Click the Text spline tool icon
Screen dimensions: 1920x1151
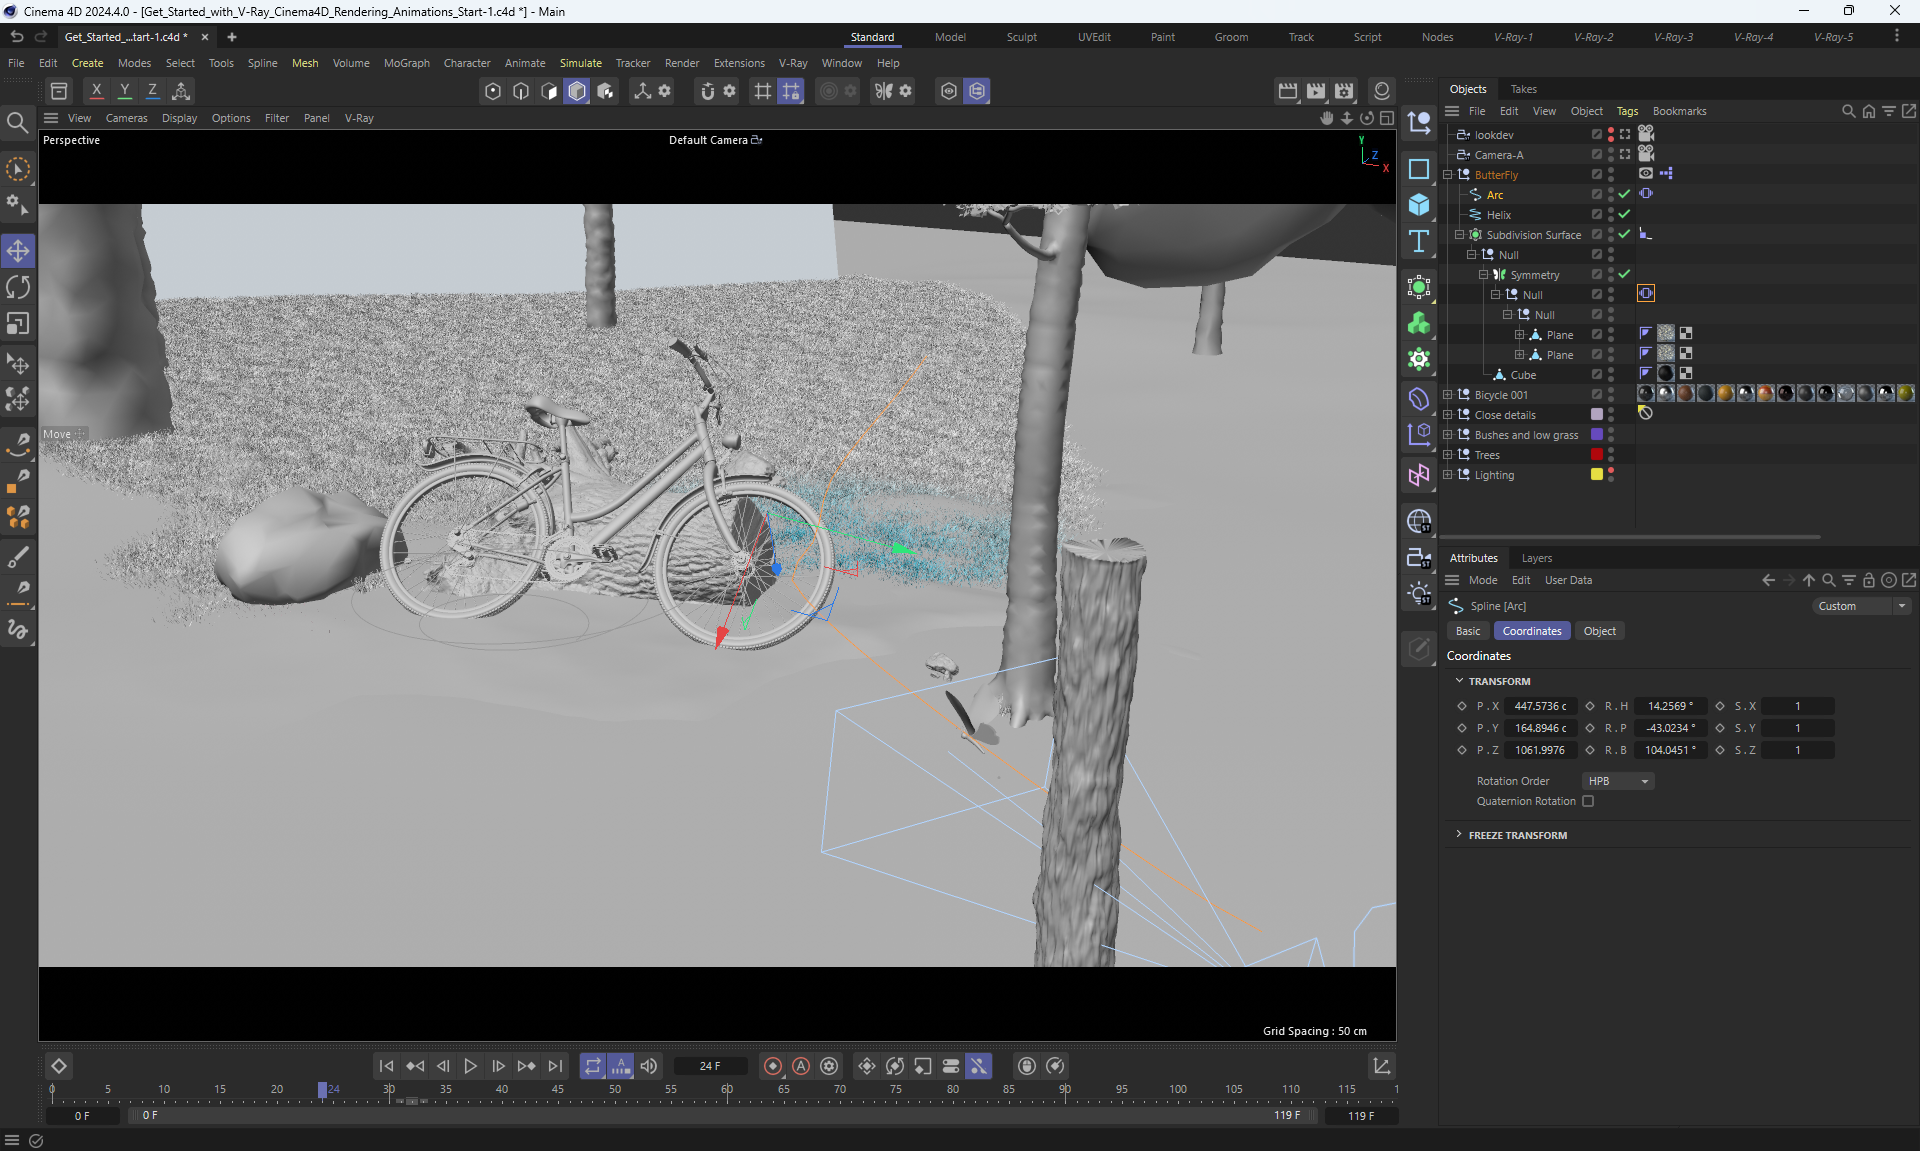1418,241
